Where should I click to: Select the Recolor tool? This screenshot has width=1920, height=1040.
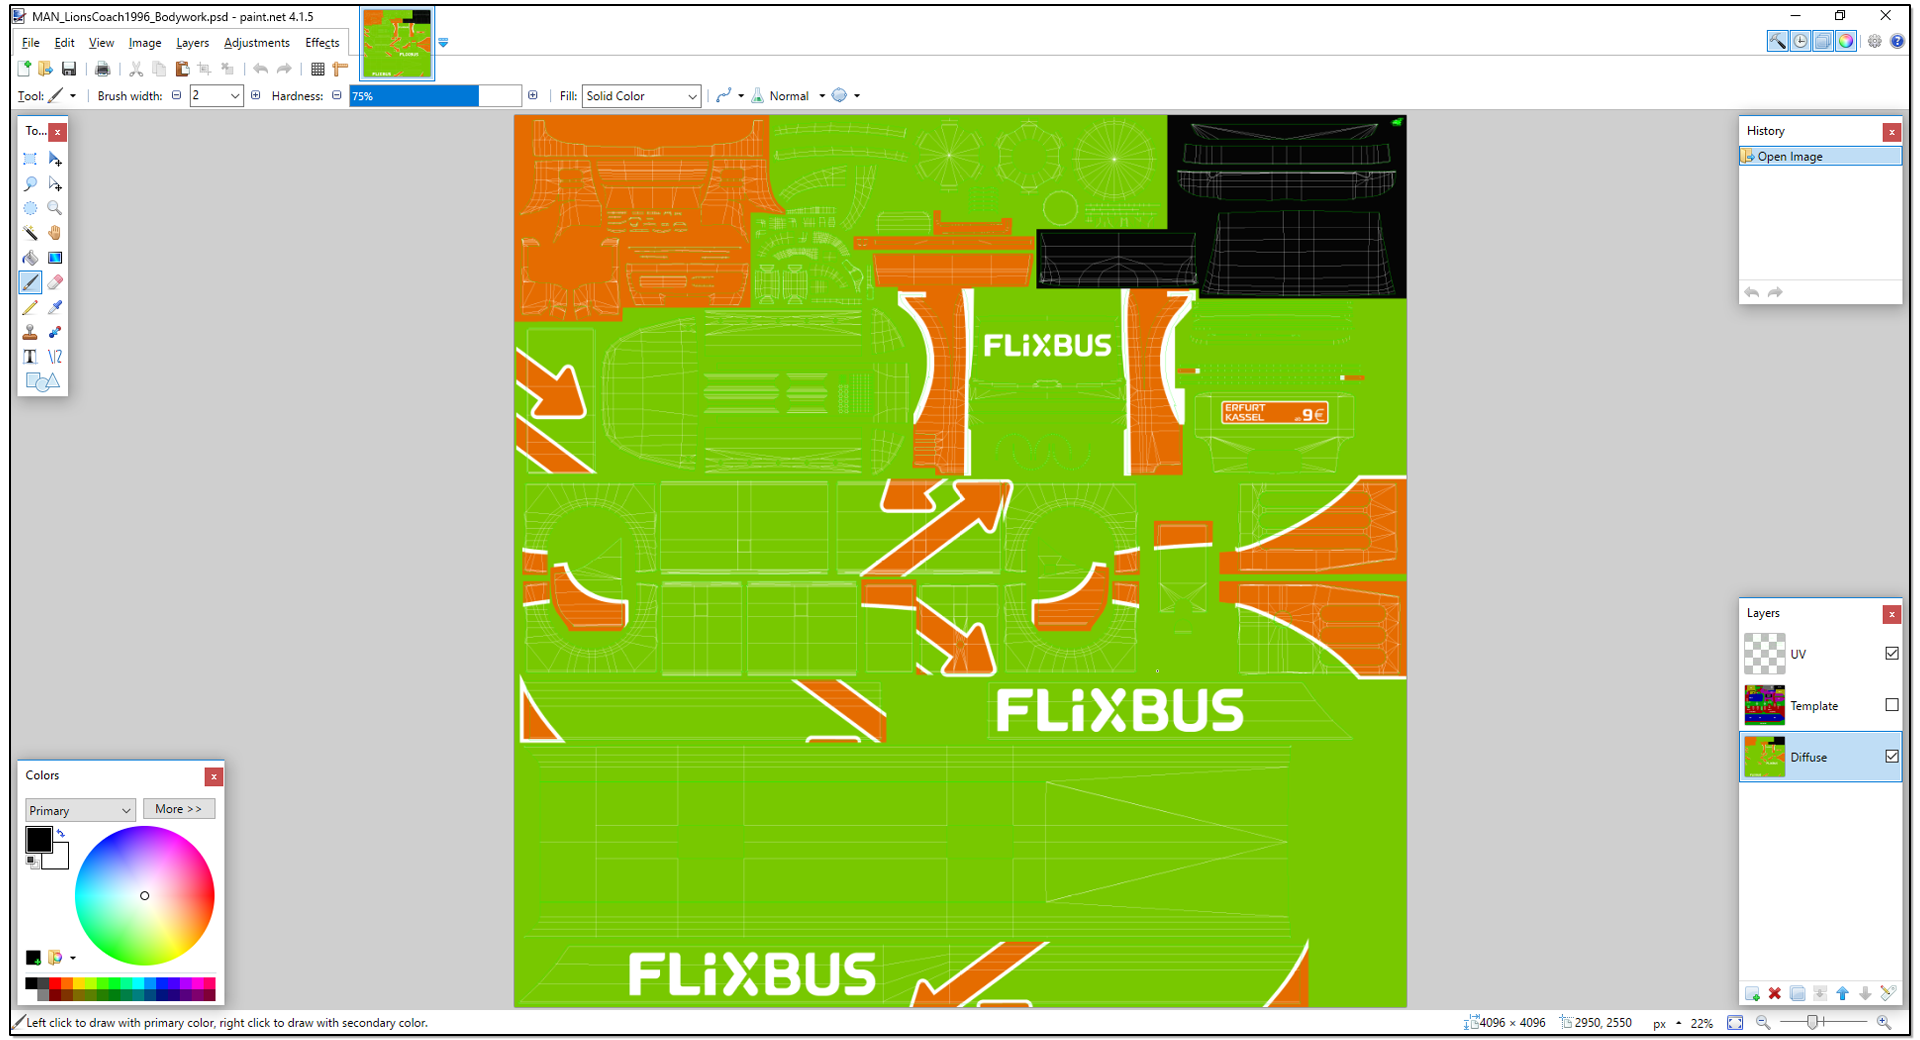(x=55, y=332)
